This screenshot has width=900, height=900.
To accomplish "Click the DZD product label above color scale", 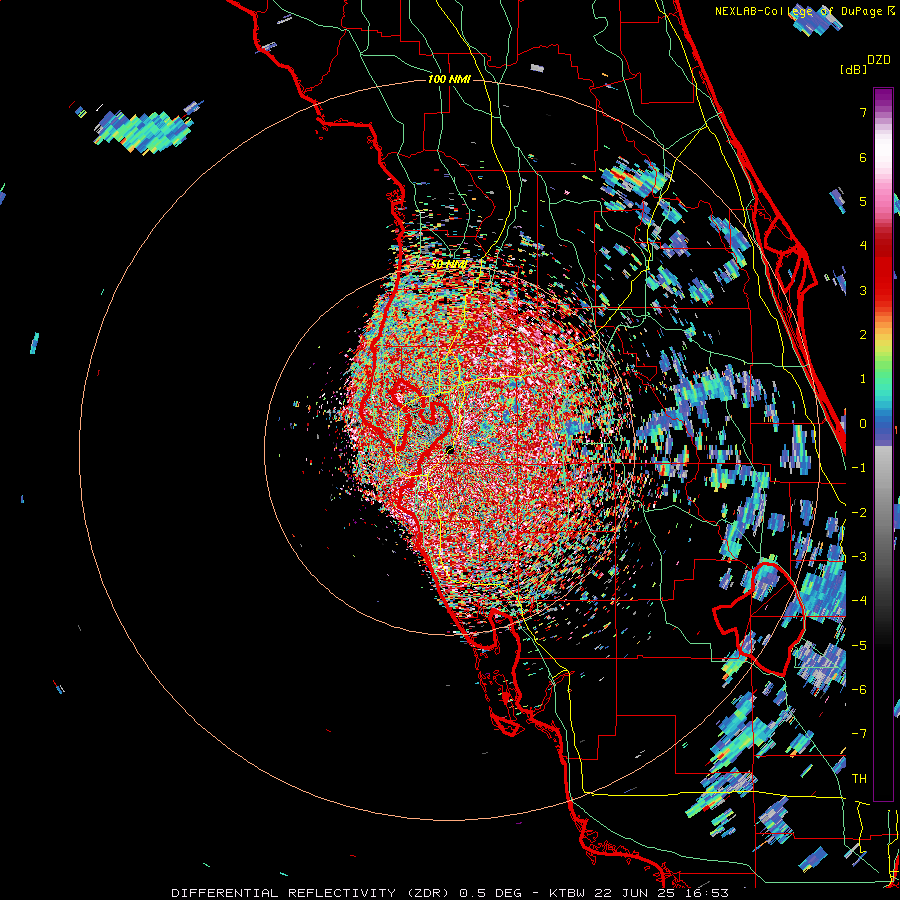I will click(879, 60).
